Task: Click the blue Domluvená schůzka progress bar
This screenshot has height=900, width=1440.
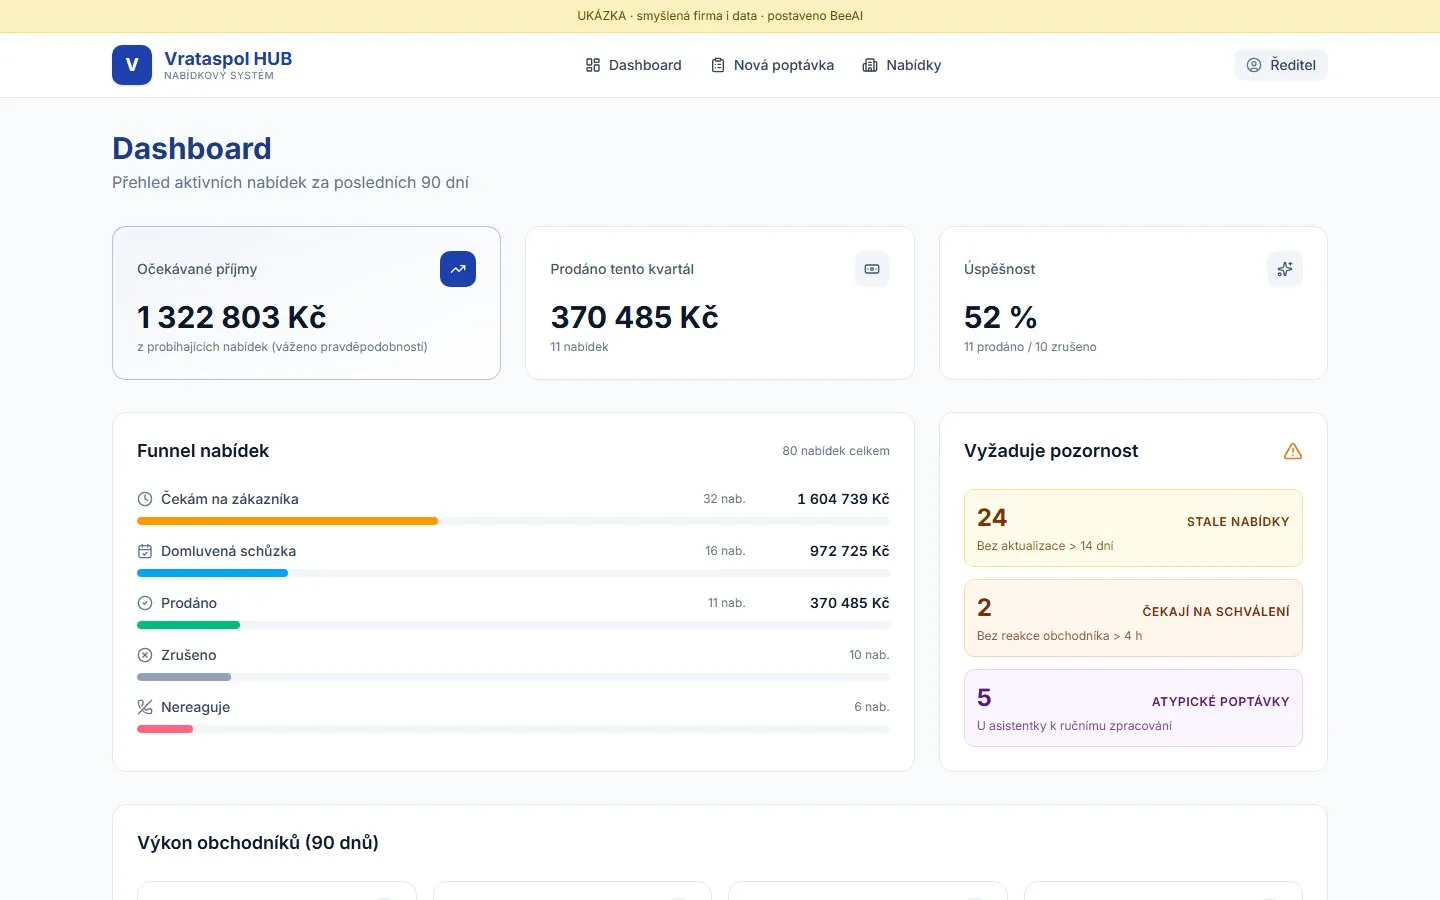Action: (x=212, y=573)
